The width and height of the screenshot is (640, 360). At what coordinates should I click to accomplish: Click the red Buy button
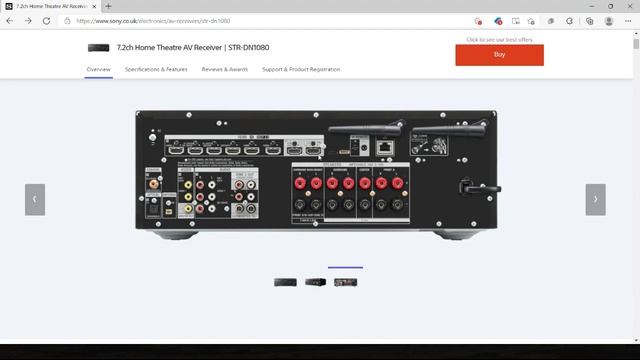pos(500,55)
